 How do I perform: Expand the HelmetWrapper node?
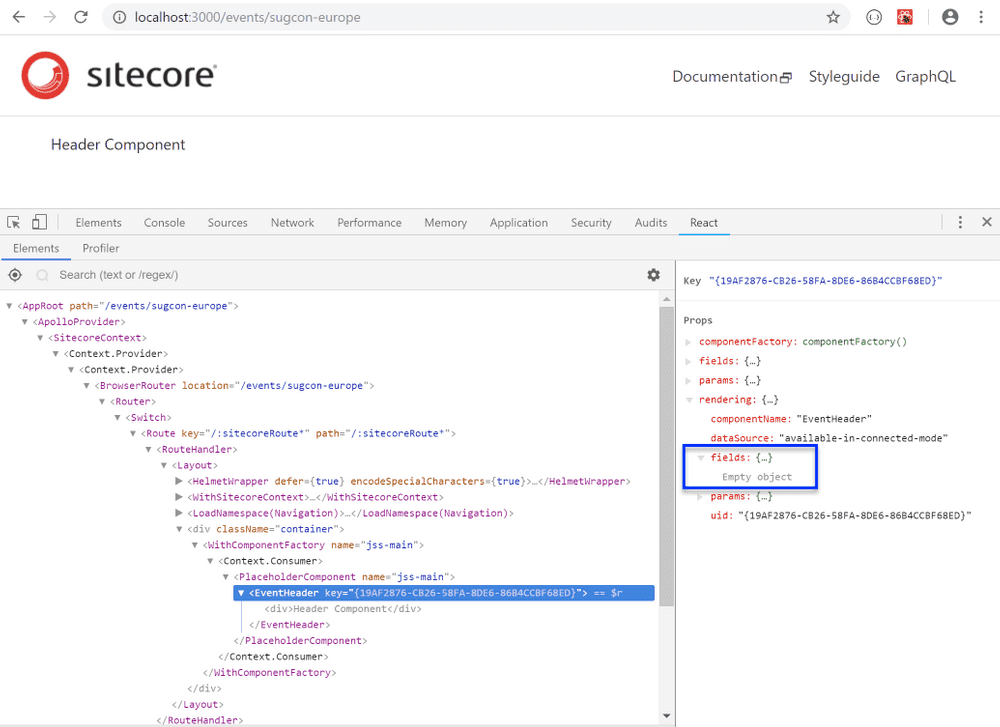coord(180,481)
